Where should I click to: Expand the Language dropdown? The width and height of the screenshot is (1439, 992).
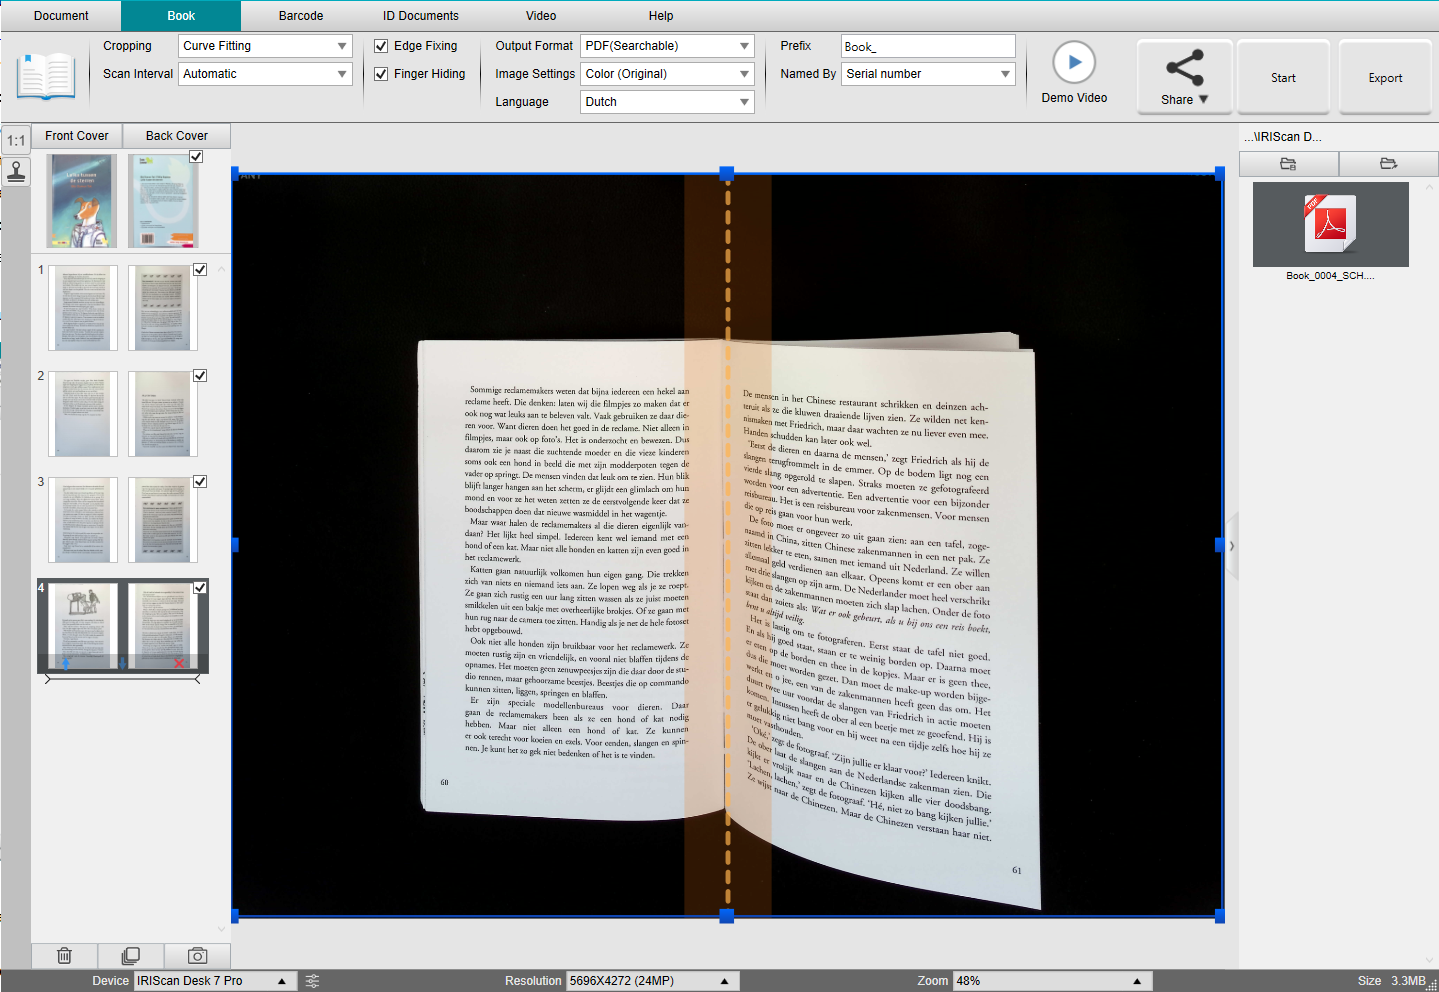click(x=667, y=102)
